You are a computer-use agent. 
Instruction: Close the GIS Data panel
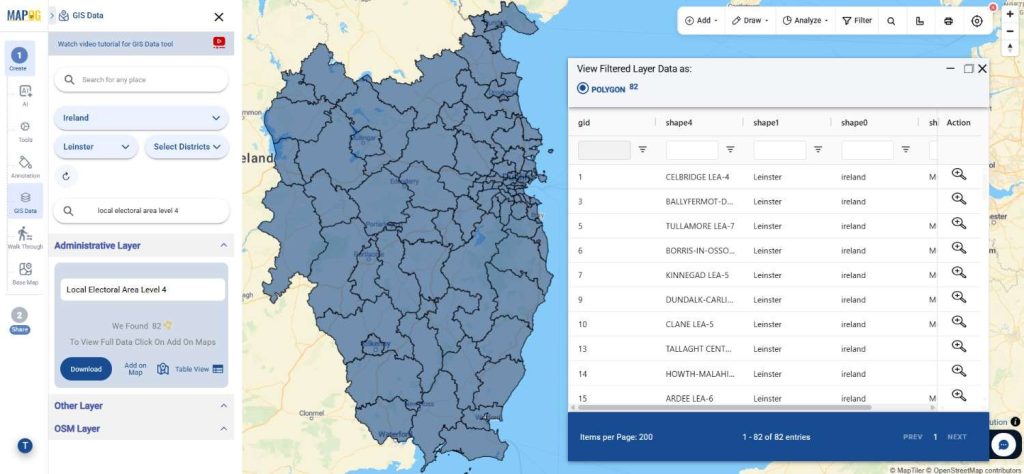tap(219, 17)
